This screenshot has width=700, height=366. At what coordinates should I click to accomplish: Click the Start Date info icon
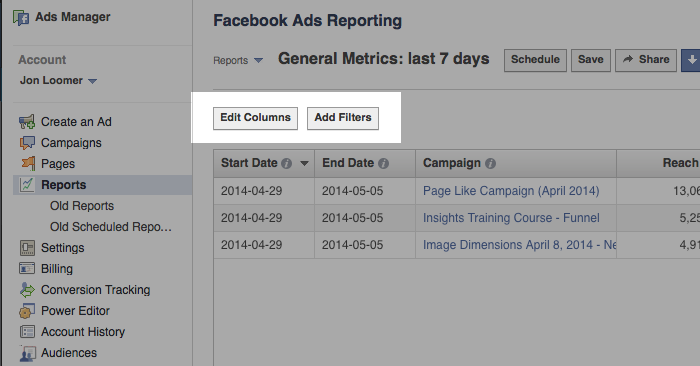coord(287,164)
